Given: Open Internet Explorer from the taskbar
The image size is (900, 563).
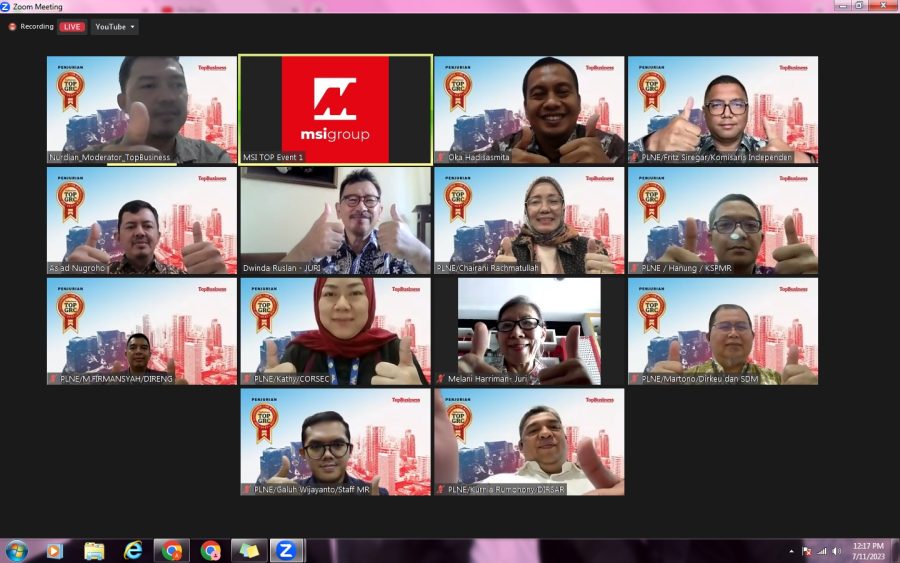Looking at the screenshot, I should (133, 551).
